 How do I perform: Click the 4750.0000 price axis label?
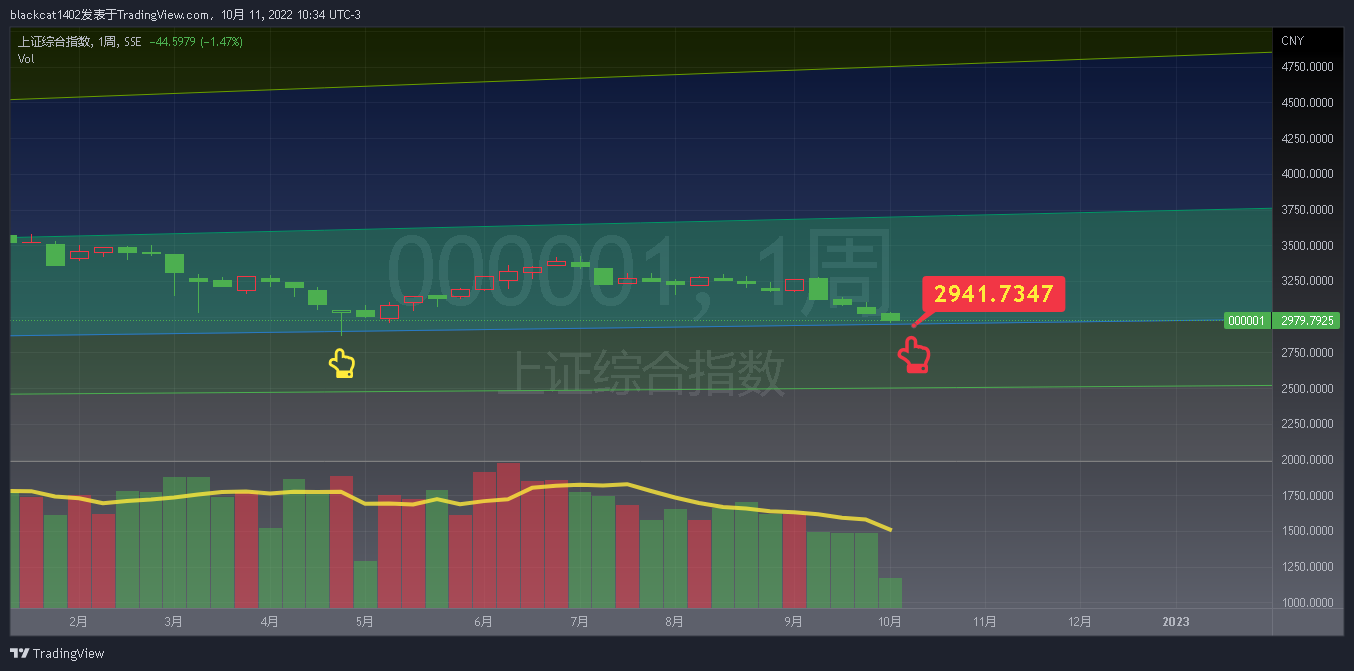click(1308, 67)
